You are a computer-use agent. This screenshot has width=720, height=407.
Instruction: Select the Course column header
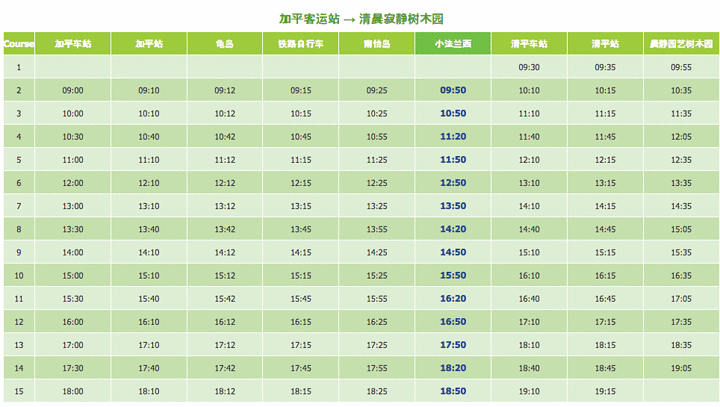click(19, 44)
